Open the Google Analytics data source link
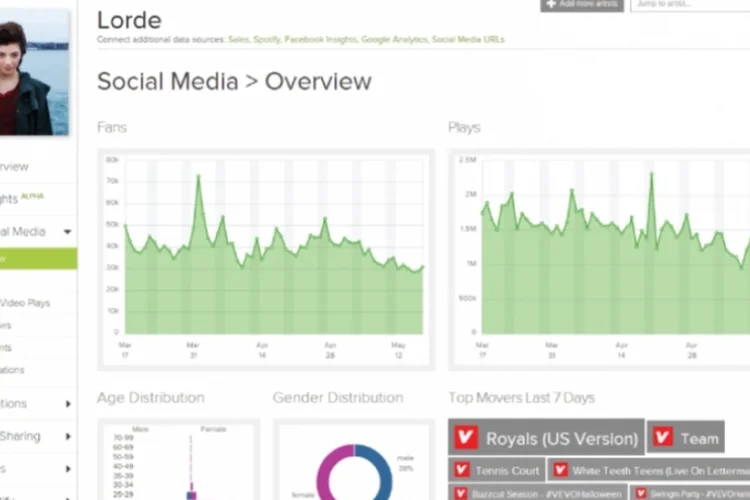 [x=394, y=39]
